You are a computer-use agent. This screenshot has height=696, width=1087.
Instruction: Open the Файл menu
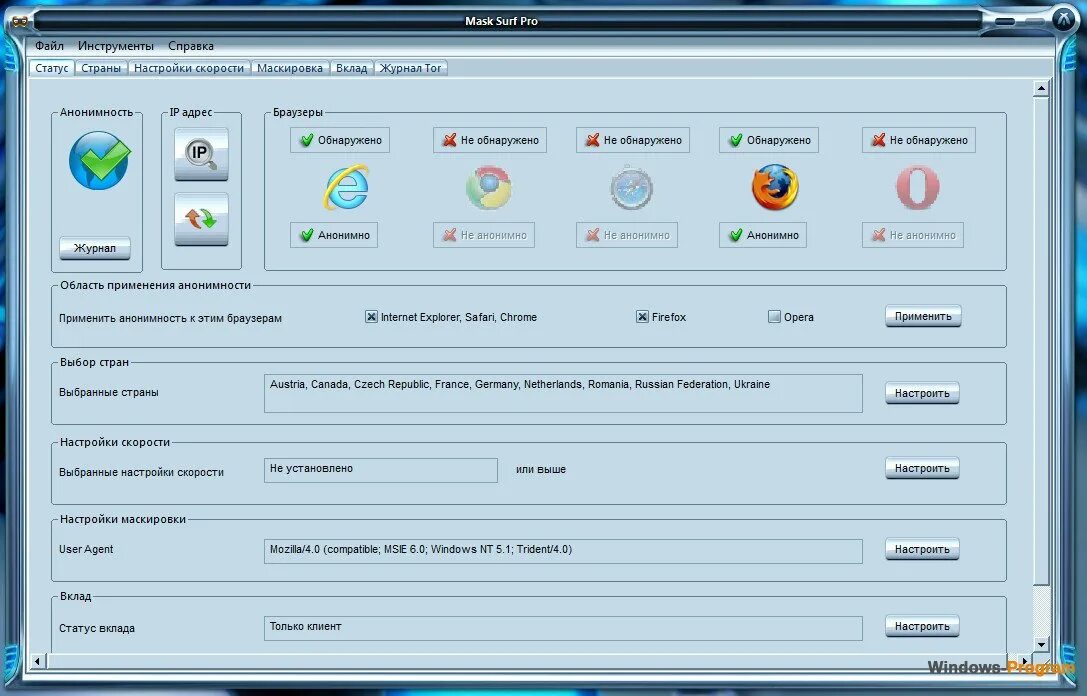[x=49, y=46]
